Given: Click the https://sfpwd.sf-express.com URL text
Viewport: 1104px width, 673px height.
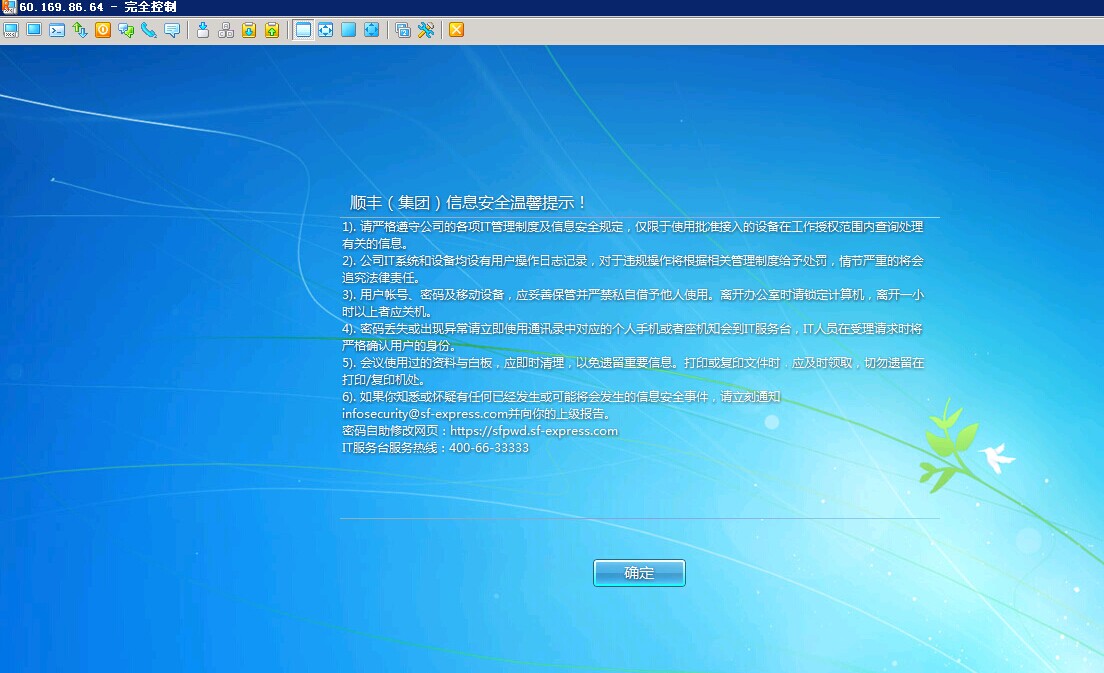Looking at the screenshot, I should click(534, 431).
